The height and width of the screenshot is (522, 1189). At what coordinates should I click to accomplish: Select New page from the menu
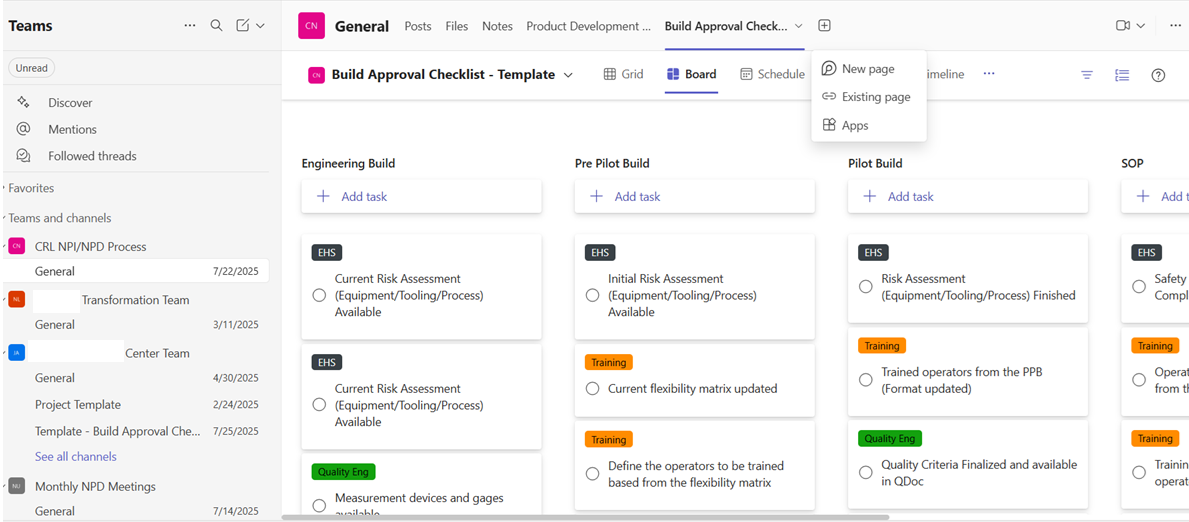click(869, 69)
